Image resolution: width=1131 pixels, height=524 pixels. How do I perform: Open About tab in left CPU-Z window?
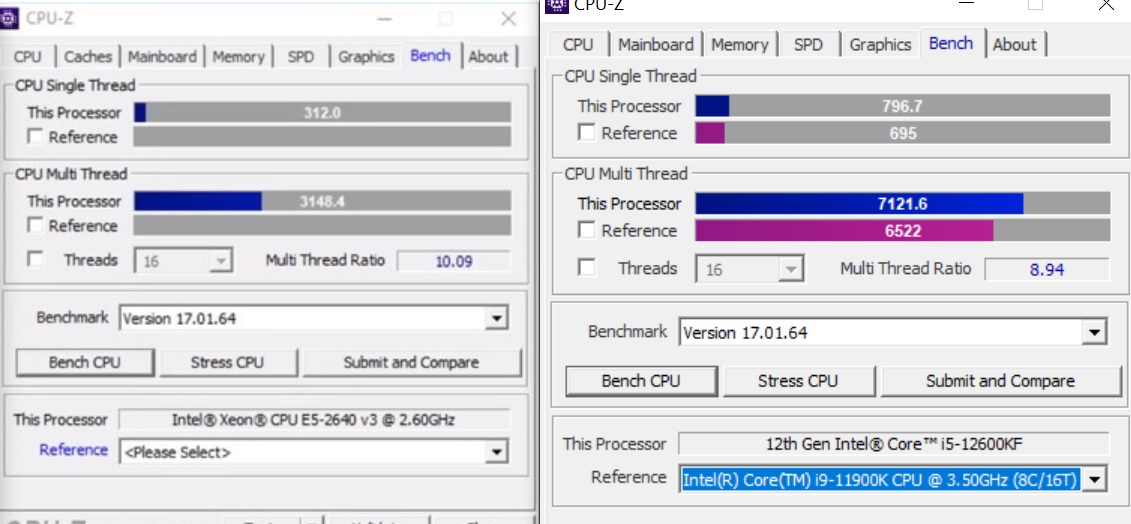[488, 56]
